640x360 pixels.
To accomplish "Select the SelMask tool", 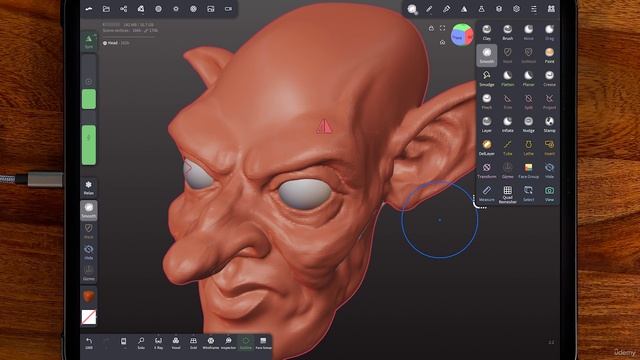I will coord(529,55).
